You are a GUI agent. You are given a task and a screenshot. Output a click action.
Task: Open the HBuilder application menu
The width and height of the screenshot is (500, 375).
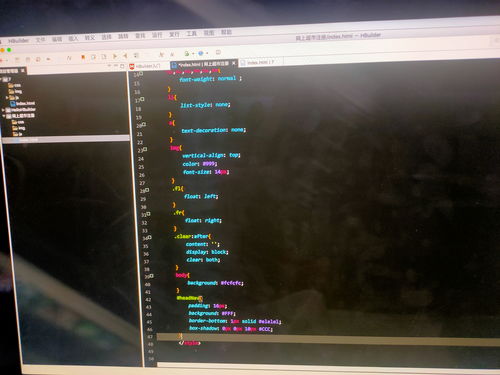[18, 41]
